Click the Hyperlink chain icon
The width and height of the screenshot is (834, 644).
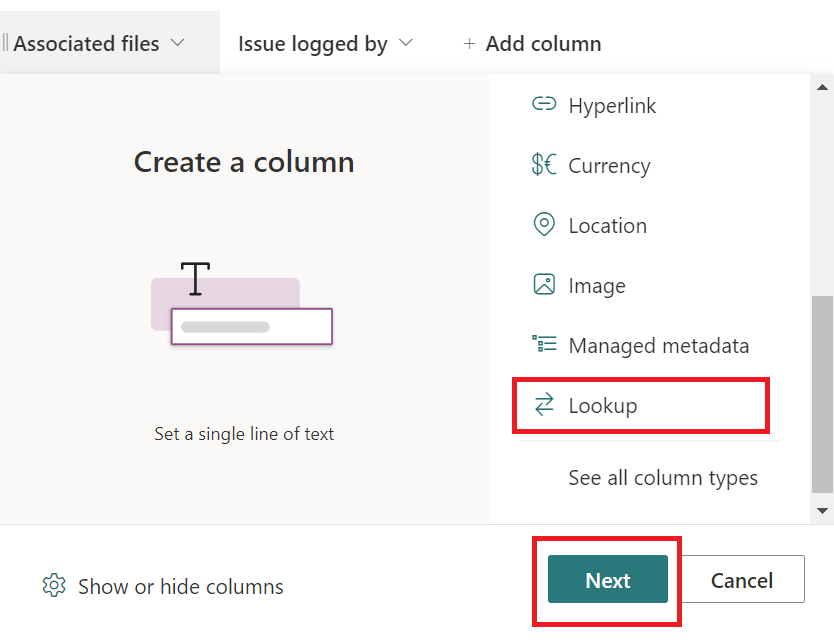[544, 105]
